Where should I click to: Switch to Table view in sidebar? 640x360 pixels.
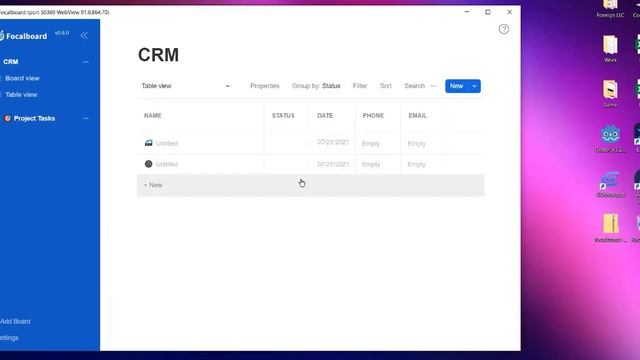click(x=21, y=95)
